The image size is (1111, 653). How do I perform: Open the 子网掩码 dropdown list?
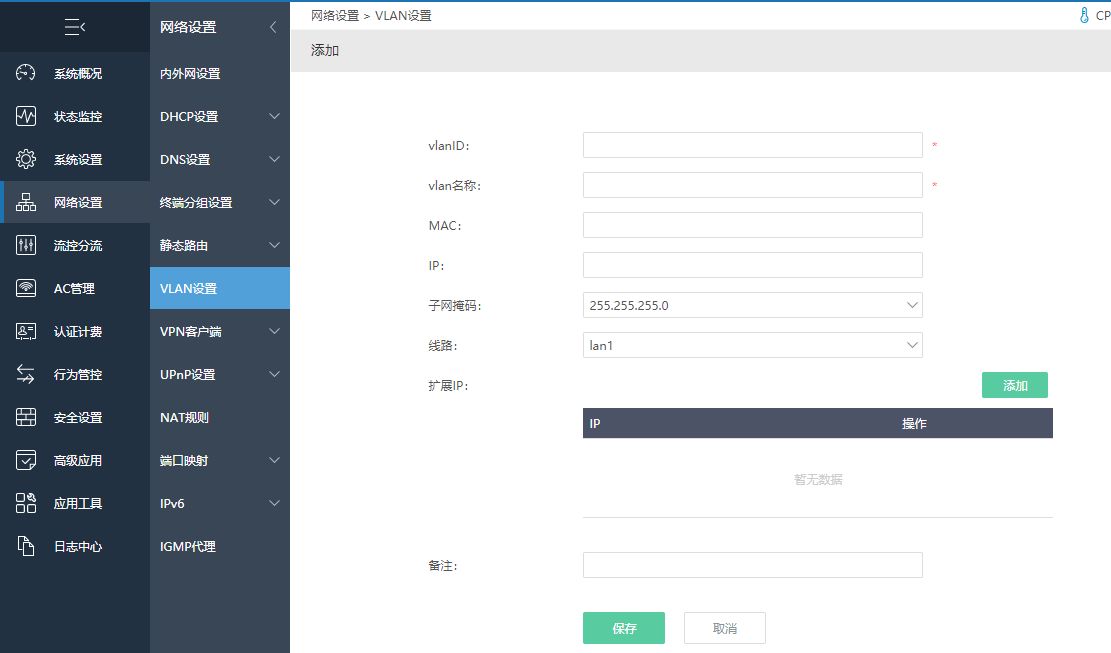752,305
